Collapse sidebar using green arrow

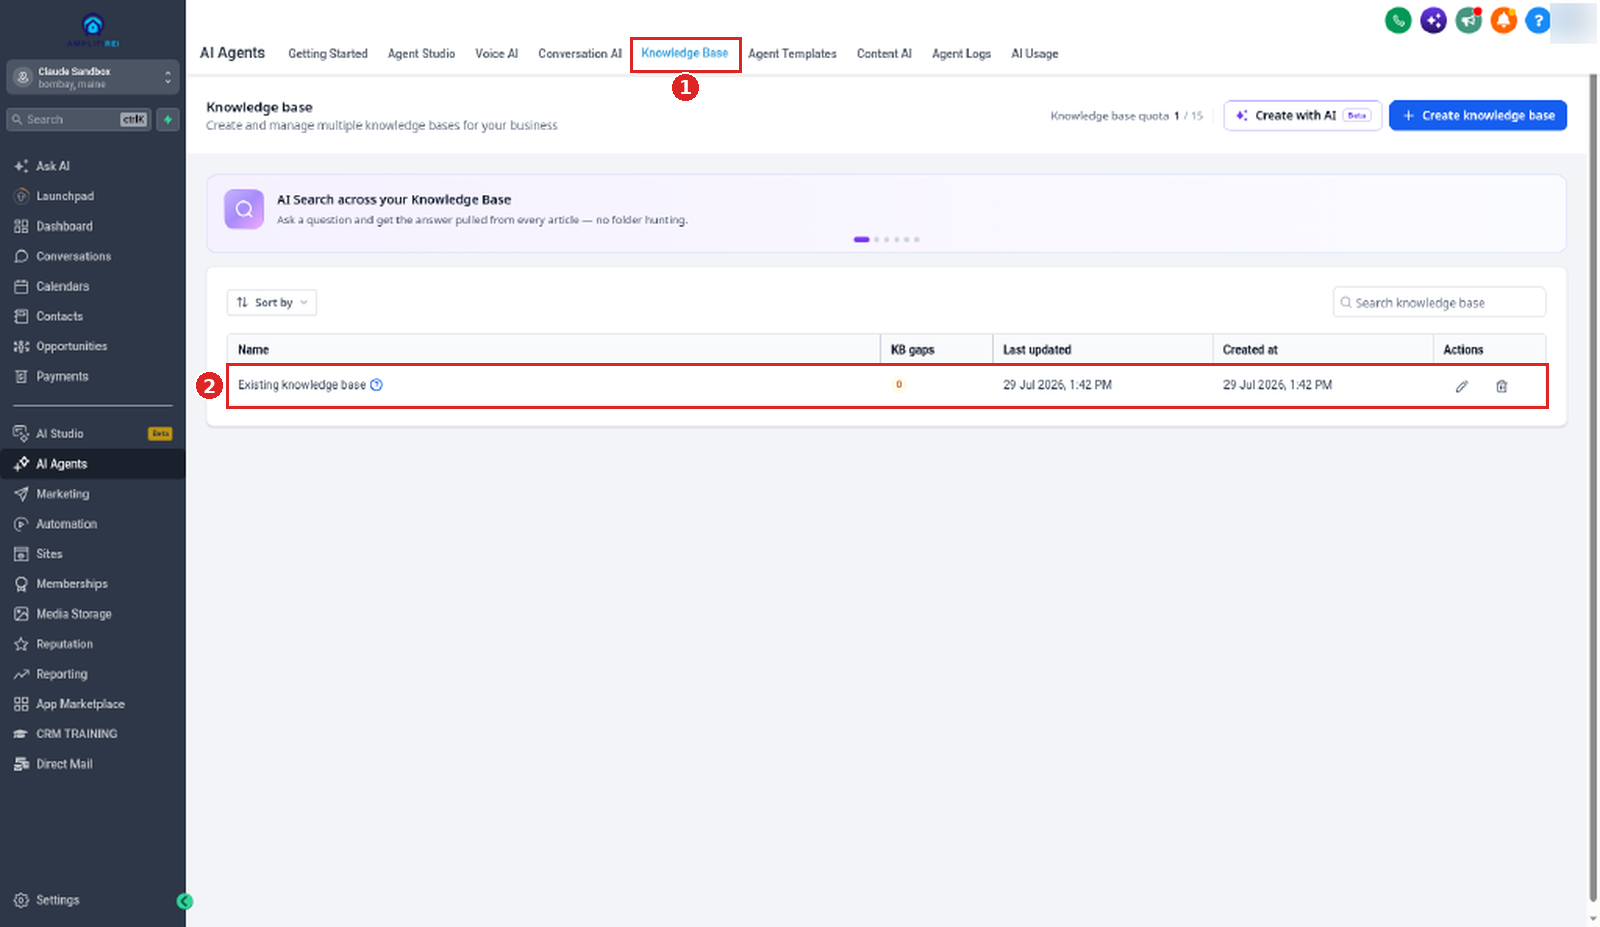tap(184, 901)
